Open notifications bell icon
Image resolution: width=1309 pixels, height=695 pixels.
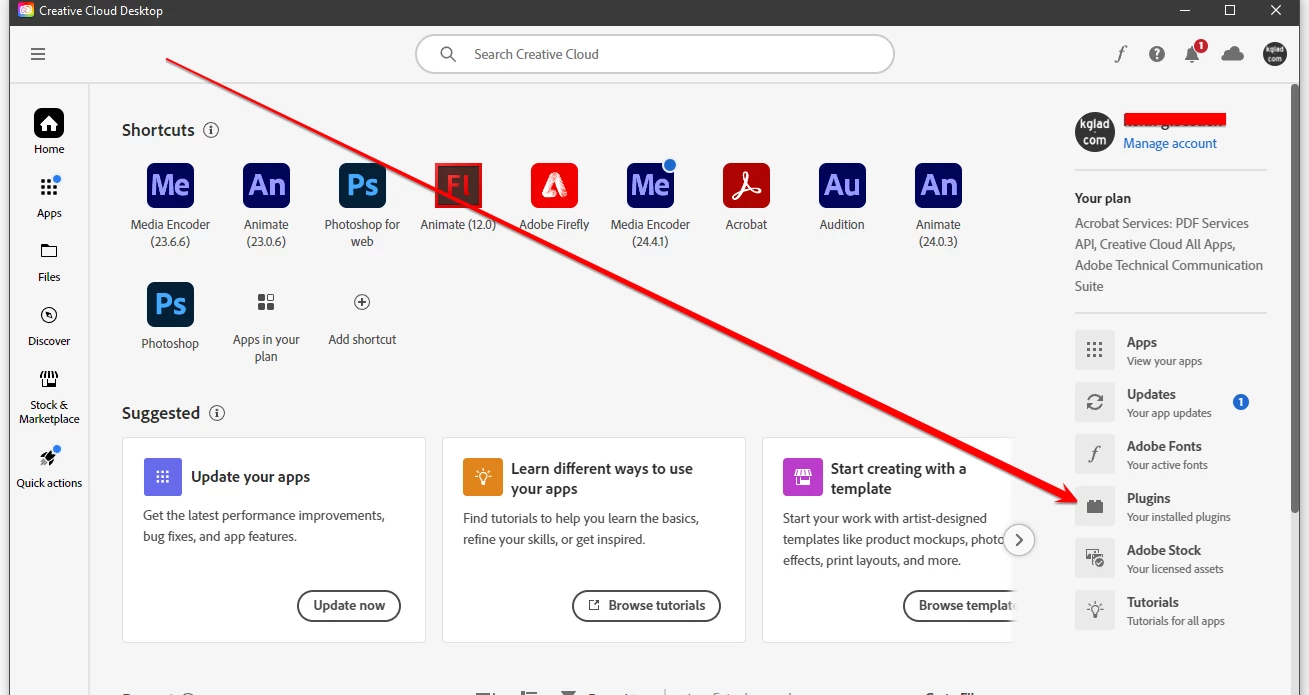tap(1192, 54)
